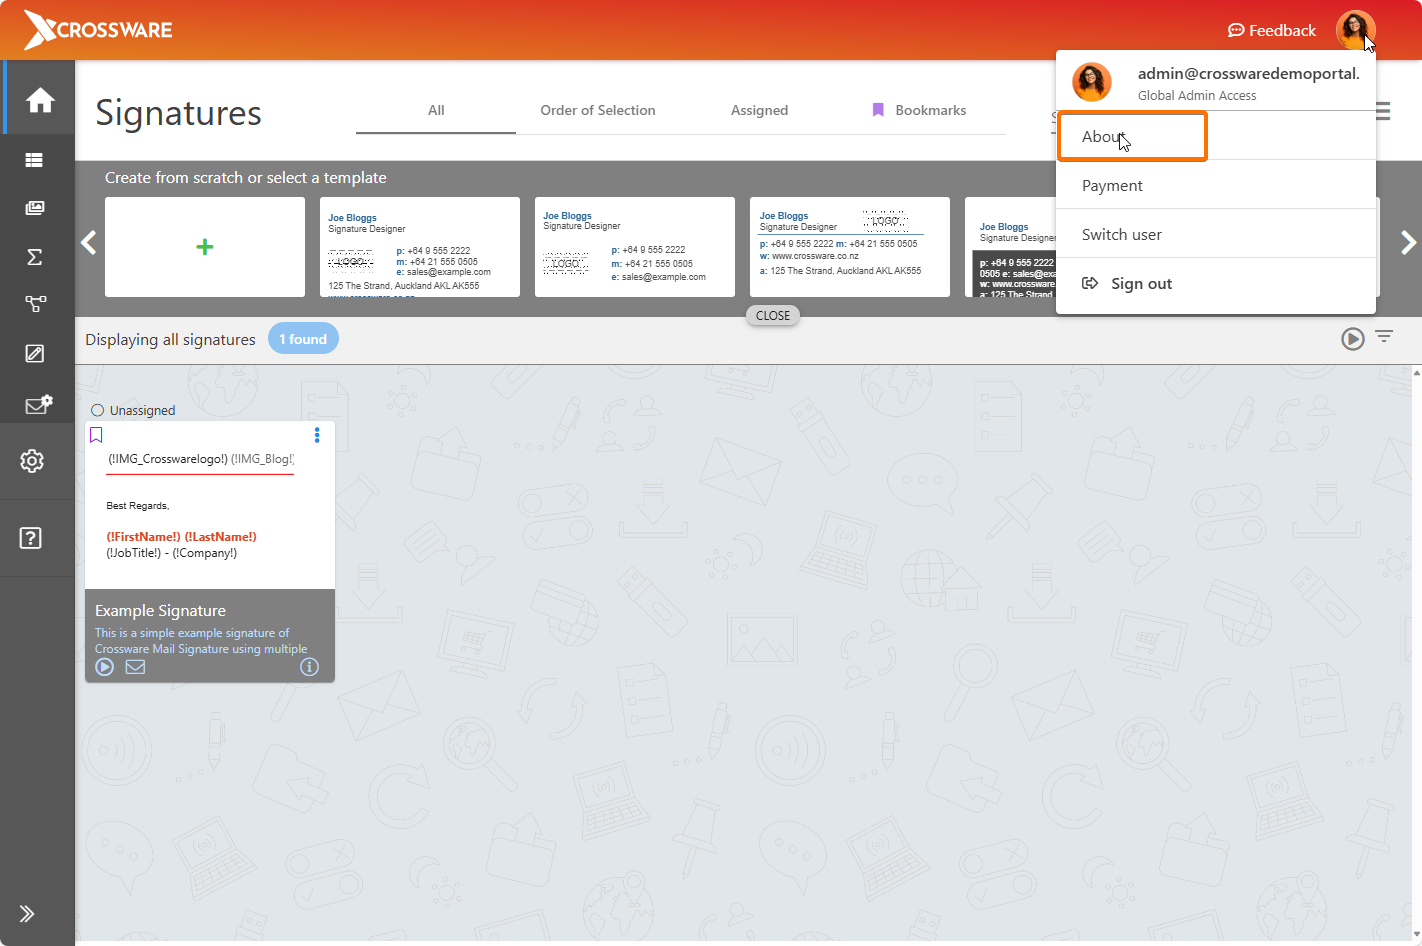Open the Help question mark icon
1422x946 pixels.
pyautogui.click(x=31, y=538)
